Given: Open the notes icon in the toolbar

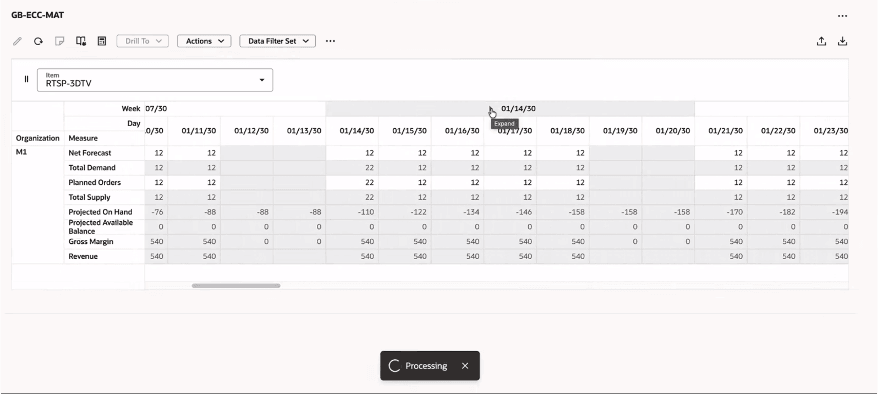Looking at the screenshot, I should 59,41.
